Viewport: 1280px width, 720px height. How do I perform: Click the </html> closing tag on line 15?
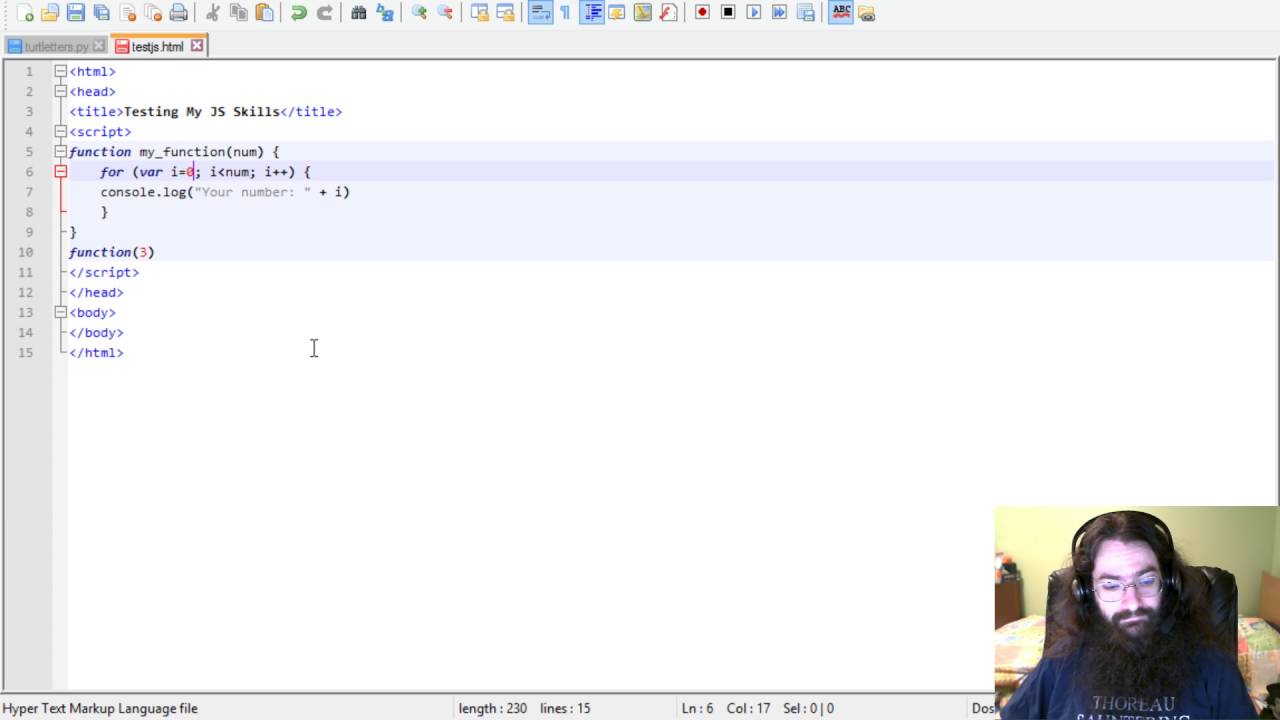click(96, 352)
